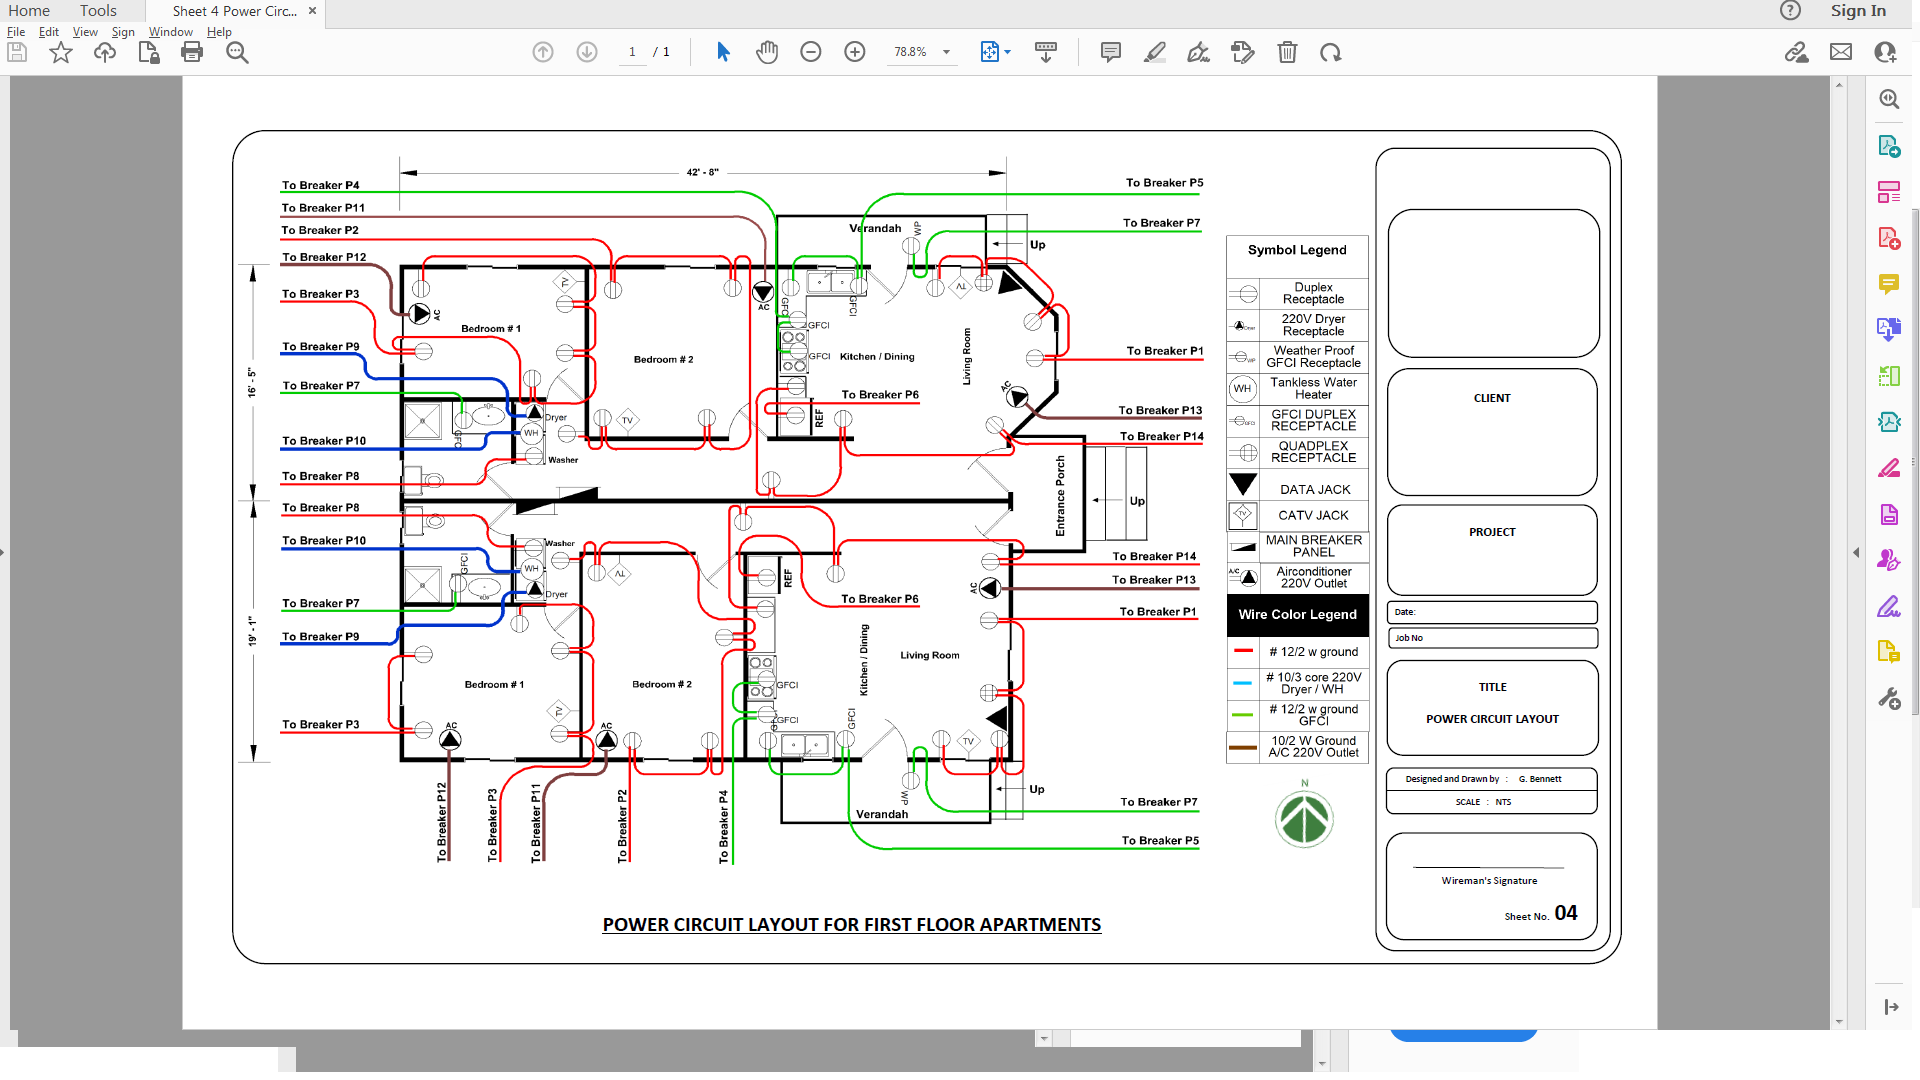Click the Print file icon

192,52
